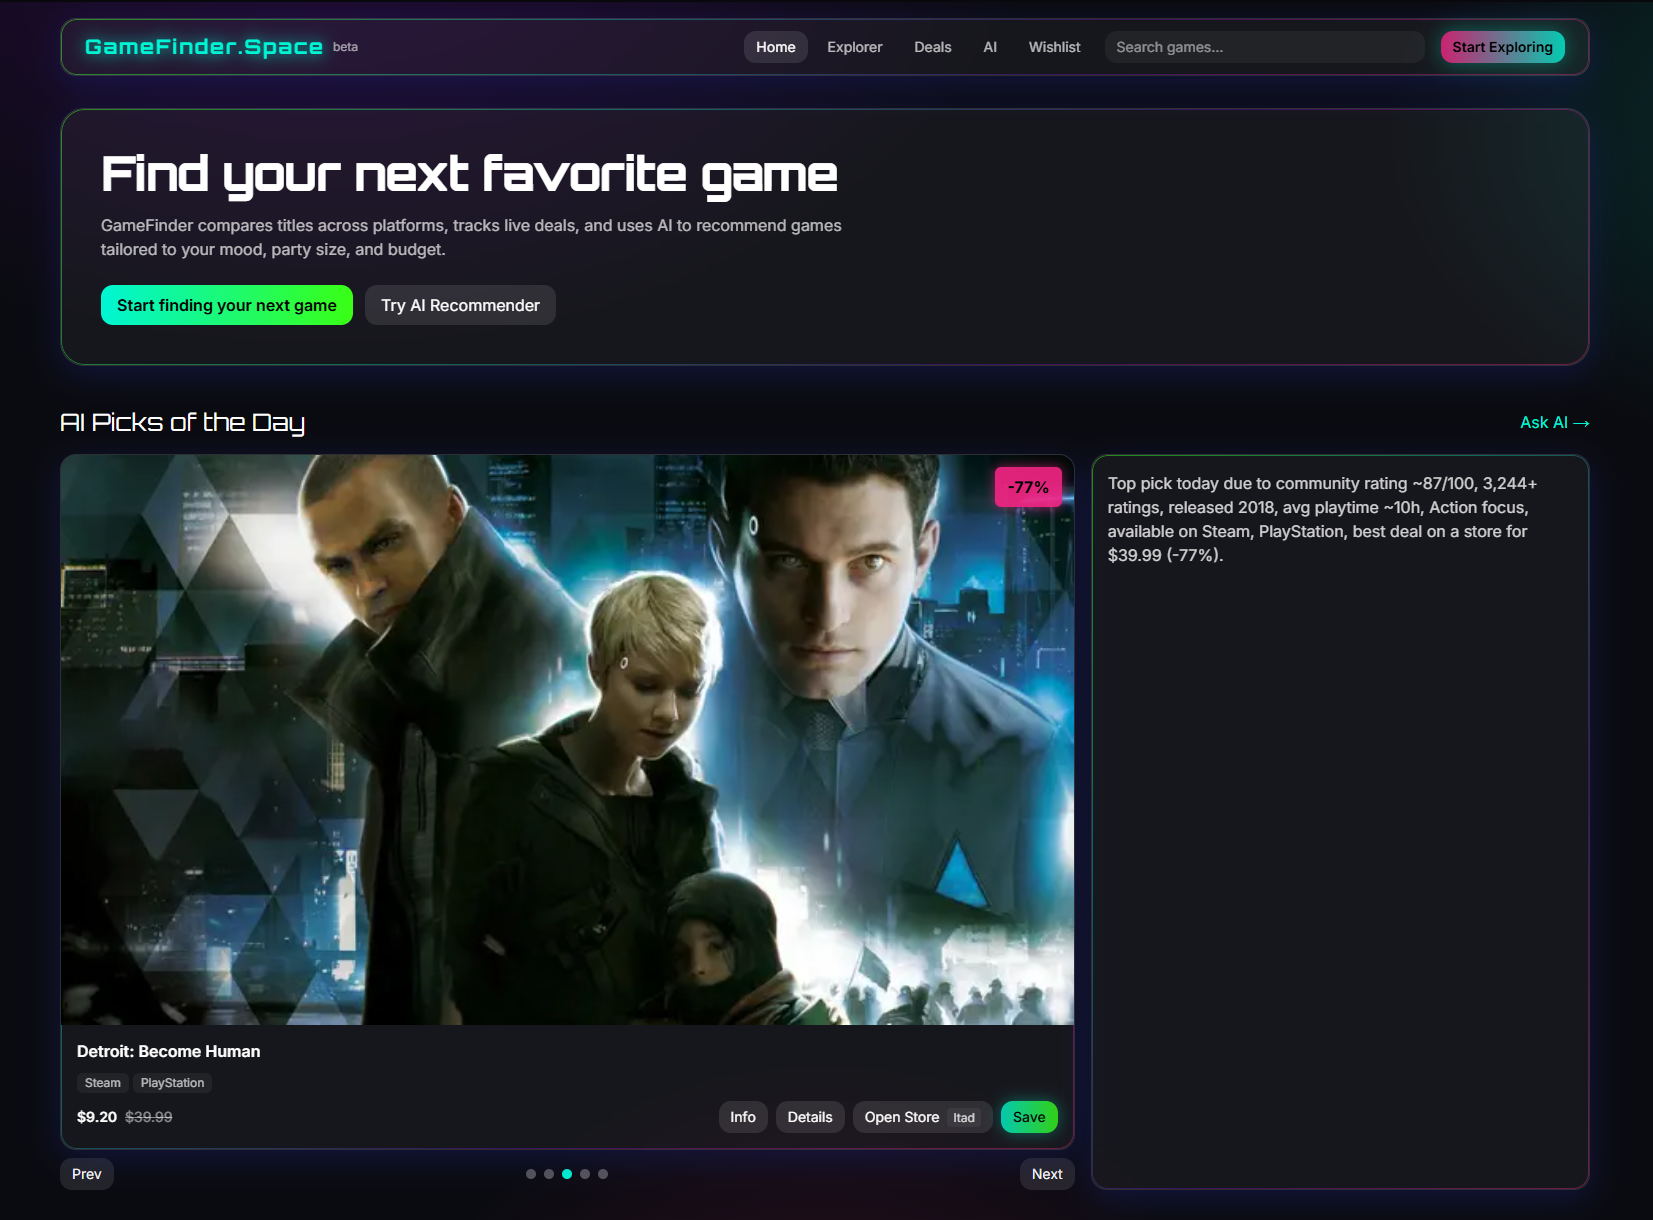Viewport: 1653px width, 1220px height.
Task: Select the active third carousel dot
Action: 567,1174
